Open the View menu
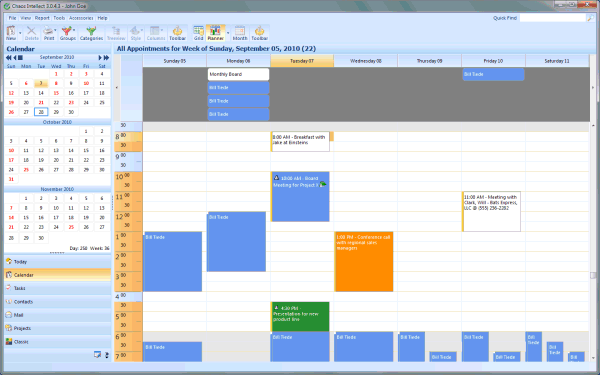The image size is (600, 375). (x=25, y=18)
